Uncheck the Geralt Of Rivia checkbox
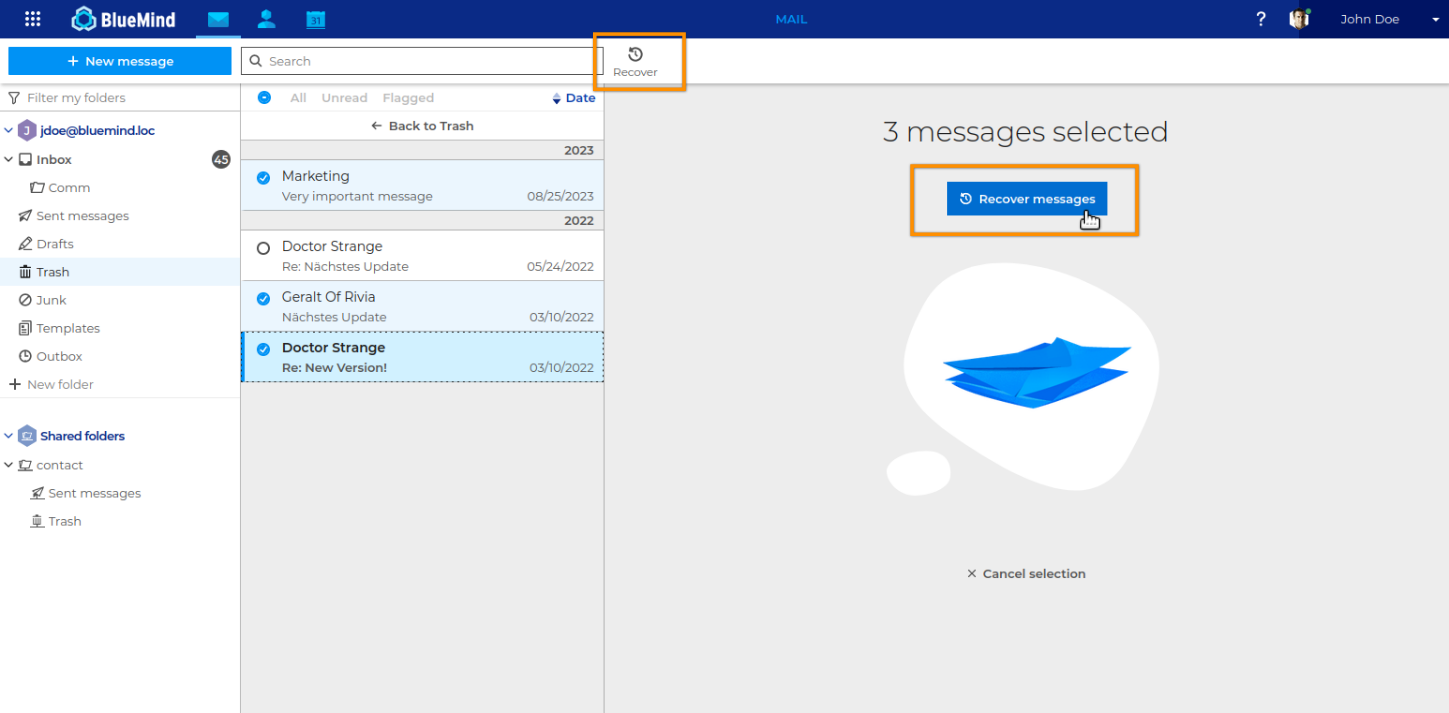This screenshot has height=713, width=1449. tap(263, 298)
